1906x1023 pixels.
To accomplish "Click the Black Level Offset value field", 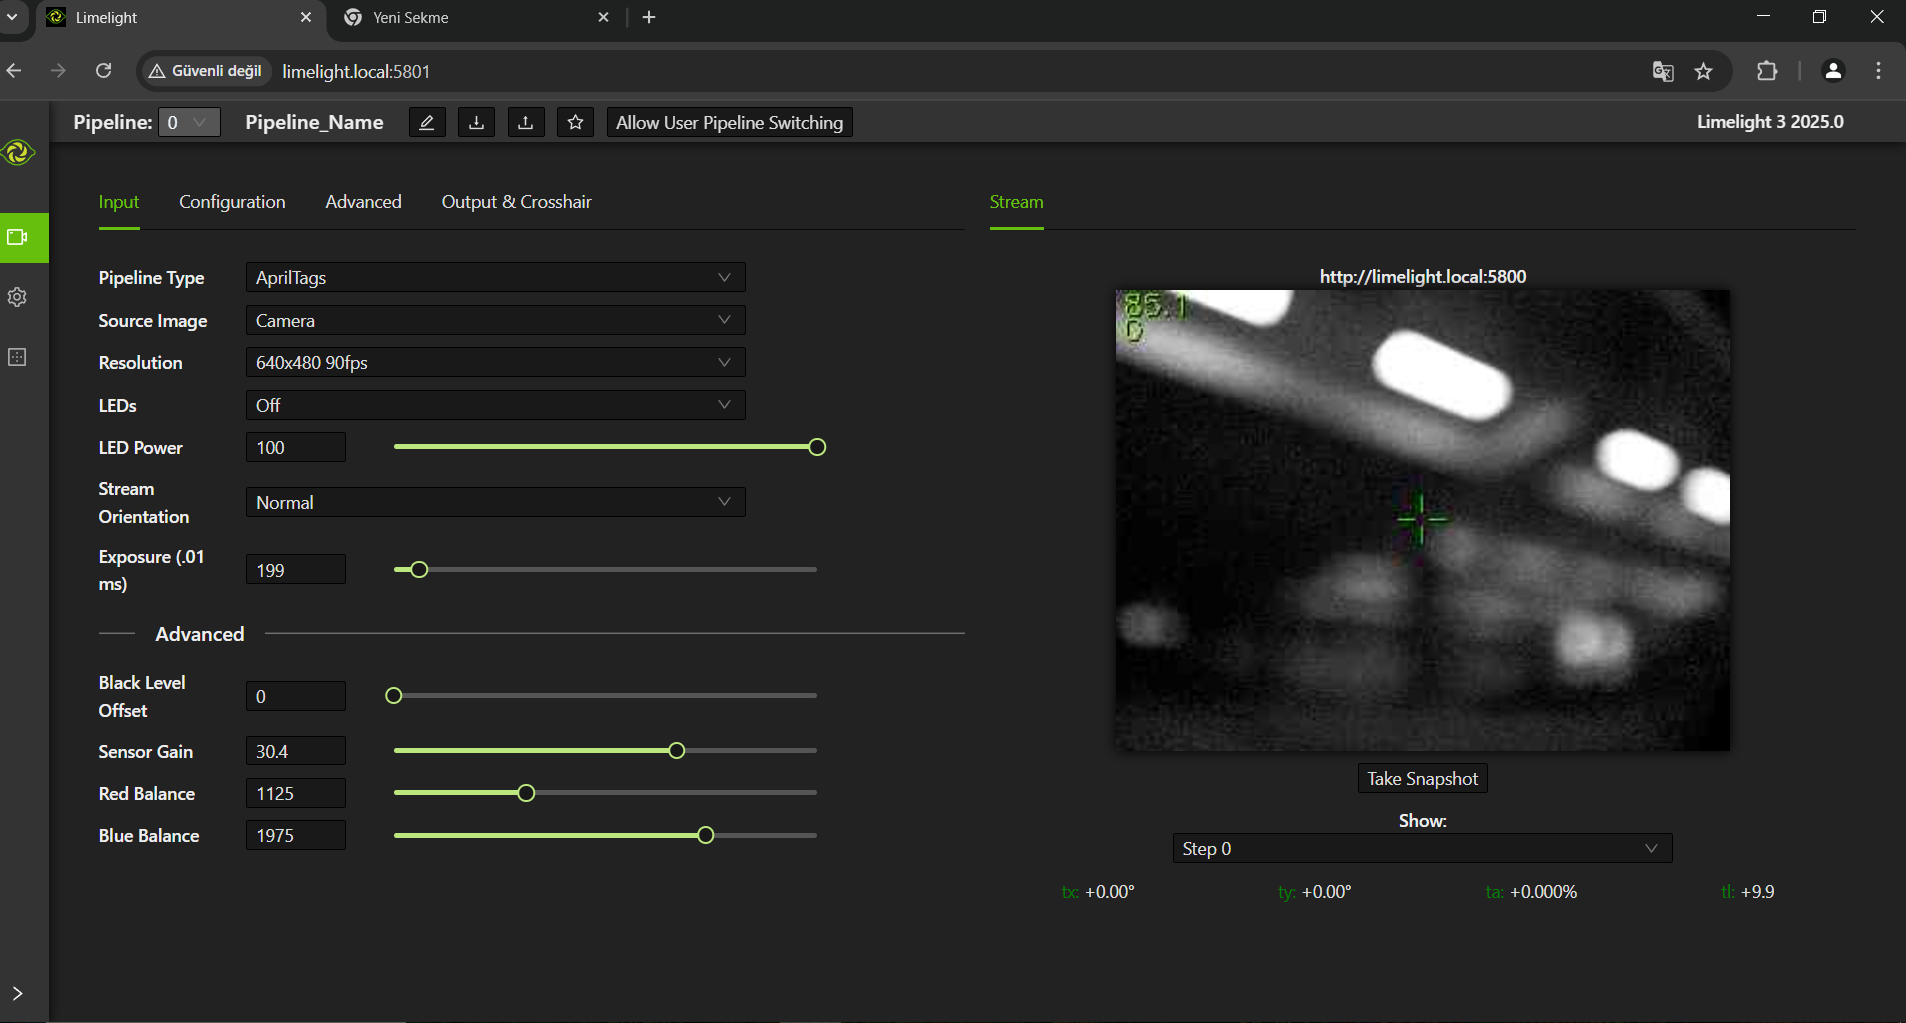I will [296, 696].
